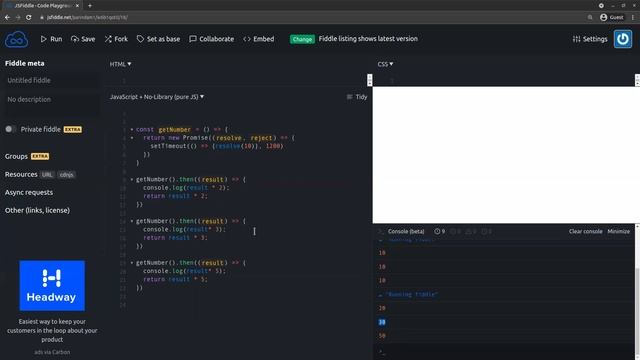Fold the second getNumber().then block
Viewport: 640px width, 360px height.
point(132,221)
